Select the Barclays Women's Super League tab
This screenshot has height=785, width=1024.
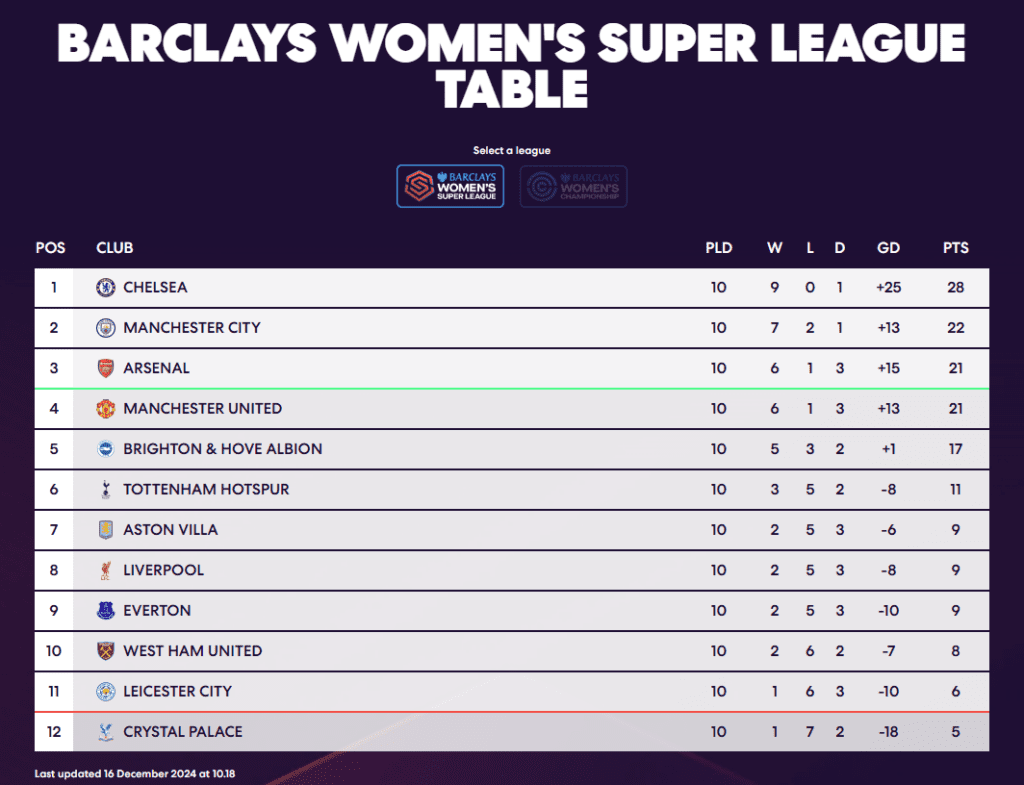[x=450, y=186]
